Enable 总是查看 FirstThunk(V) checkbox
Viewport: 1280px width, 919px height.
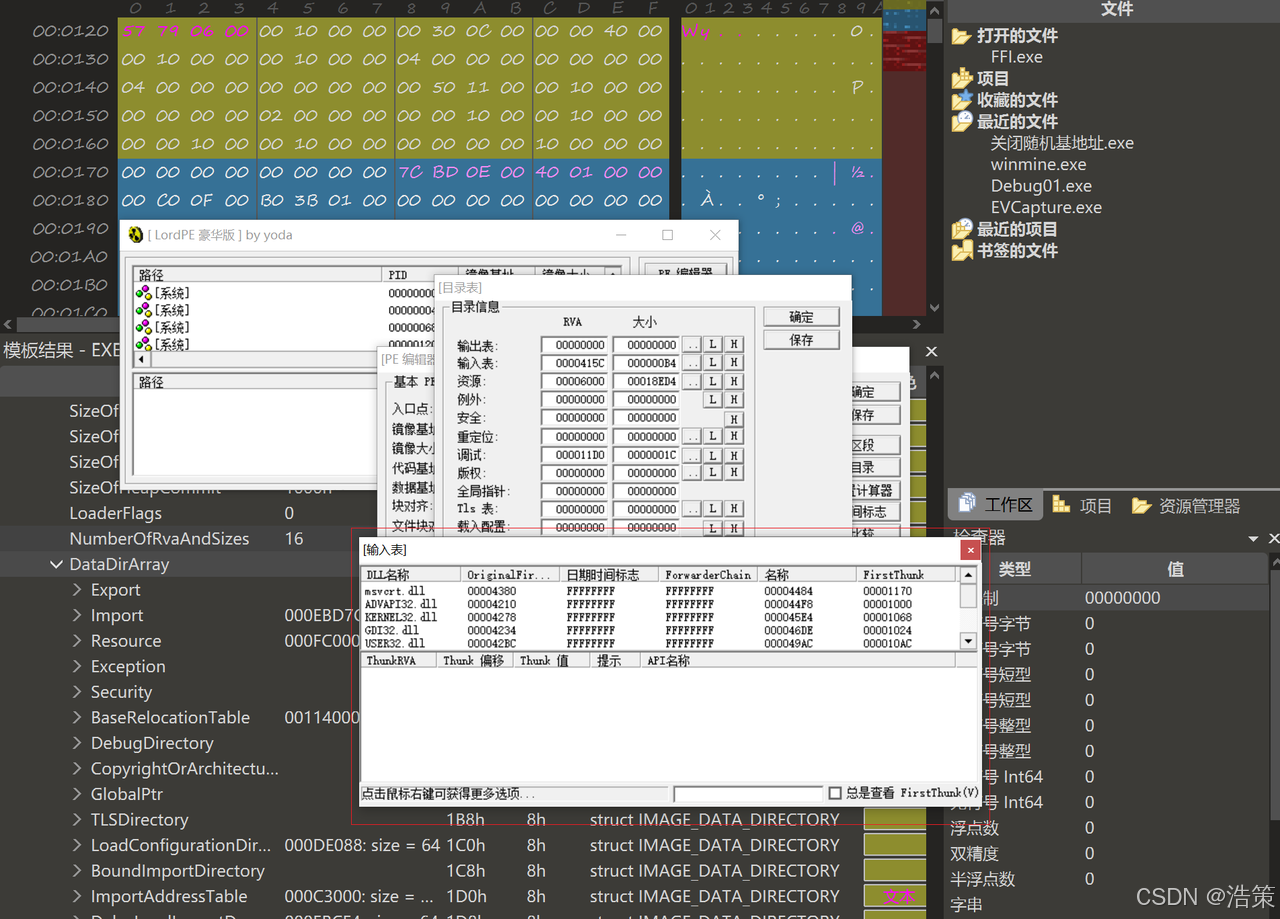pyautogui.click(x=835, y=793)
